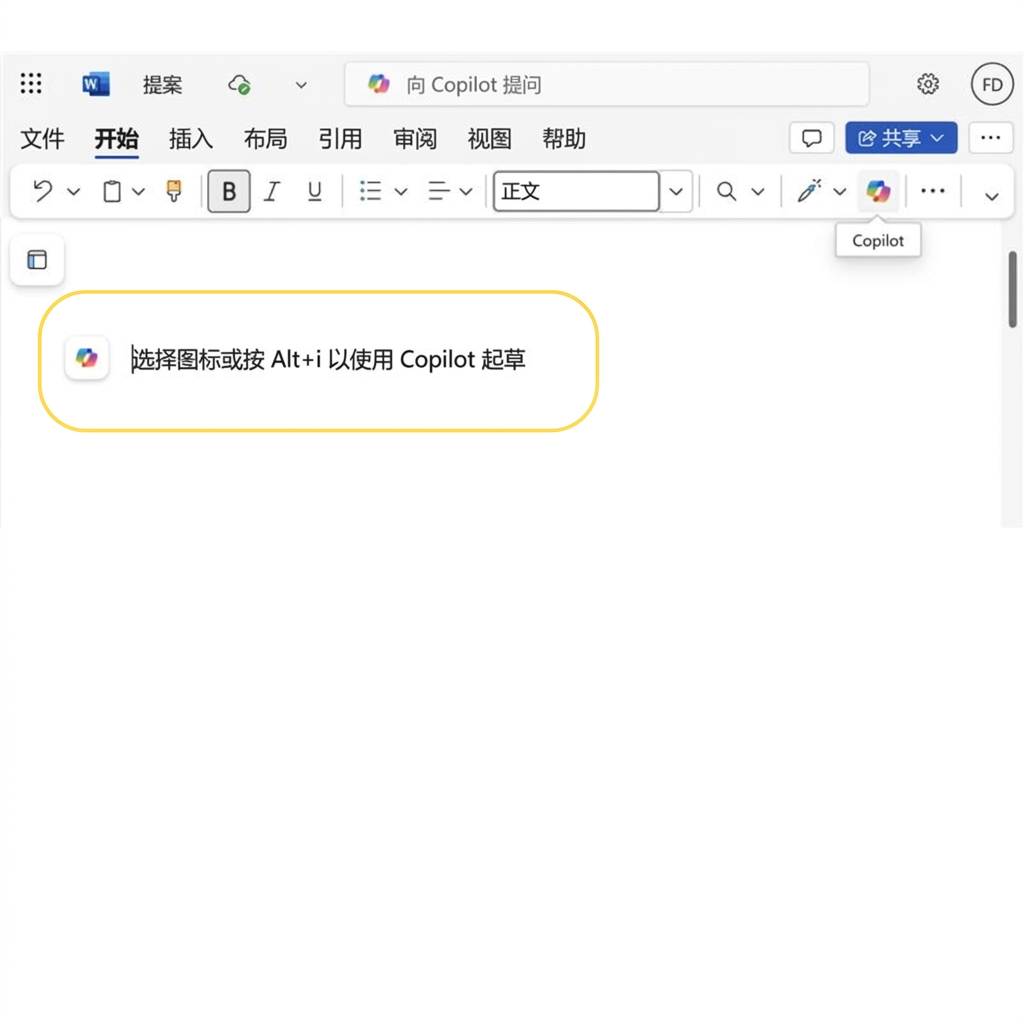
Task: Switch to the 帮助 tab
Action: [564, 138]
